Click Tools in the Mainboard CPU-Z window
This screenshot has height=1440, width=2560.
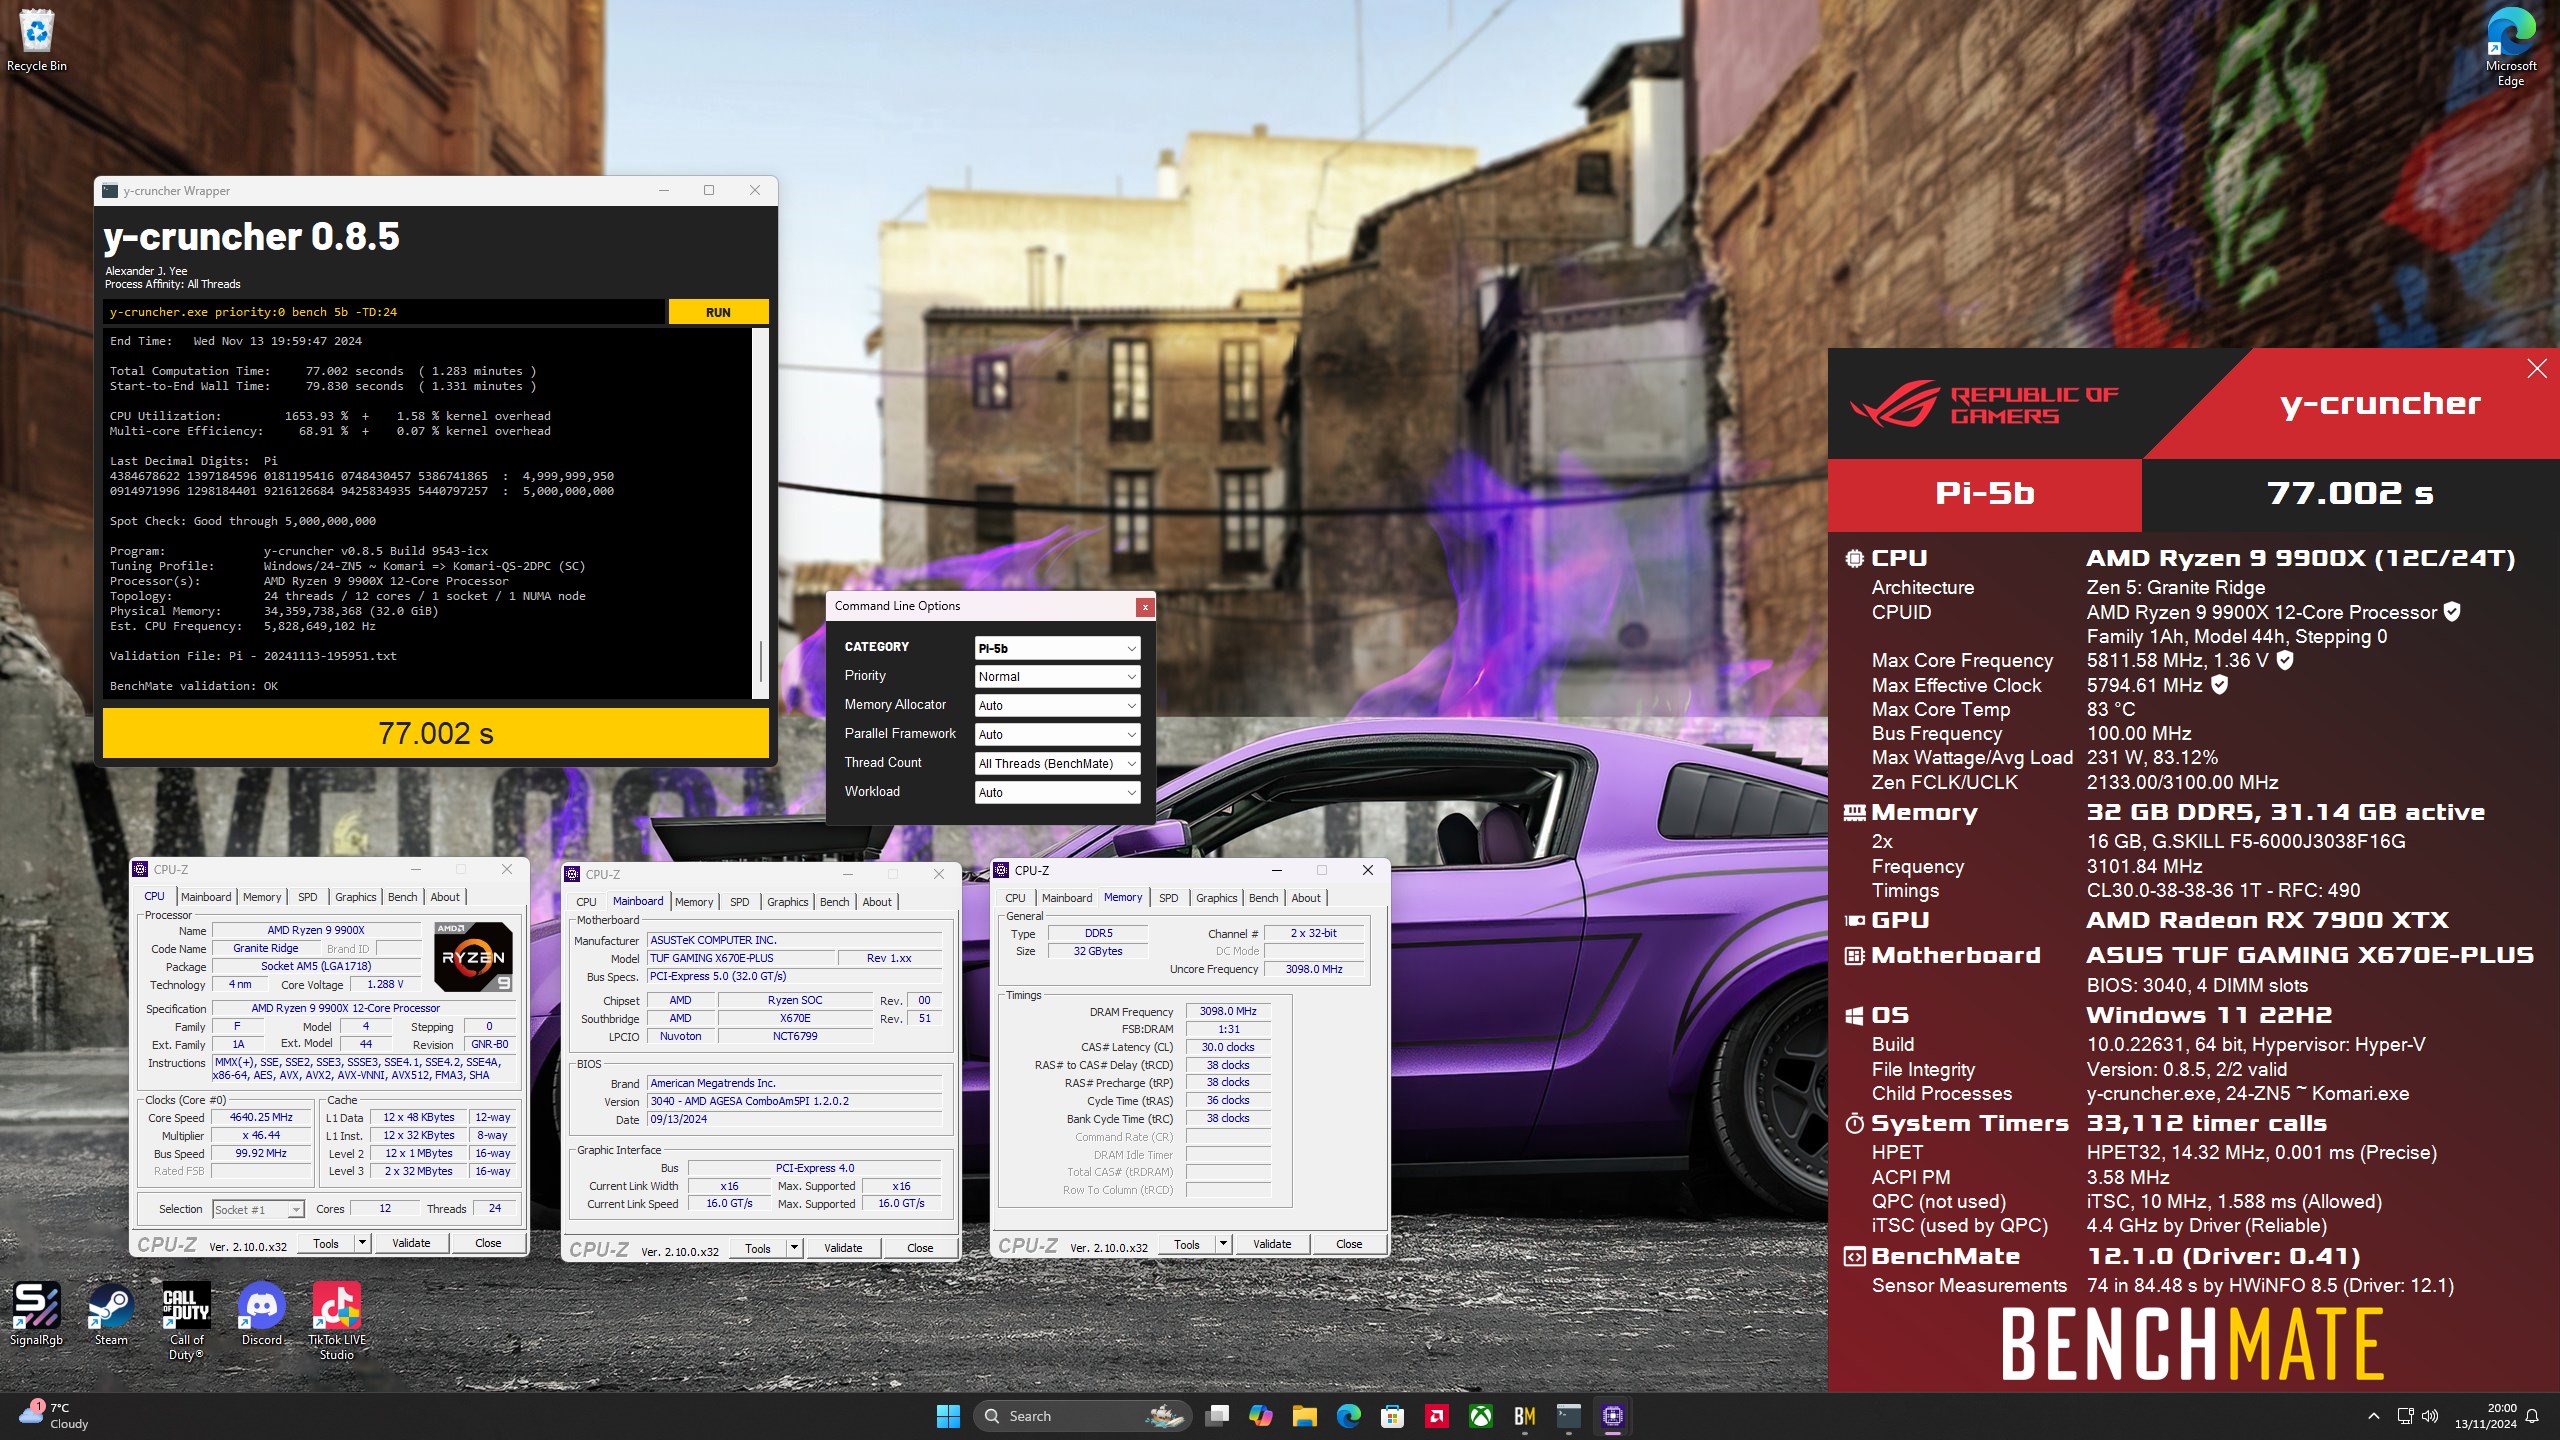[x=758, y=1248]
